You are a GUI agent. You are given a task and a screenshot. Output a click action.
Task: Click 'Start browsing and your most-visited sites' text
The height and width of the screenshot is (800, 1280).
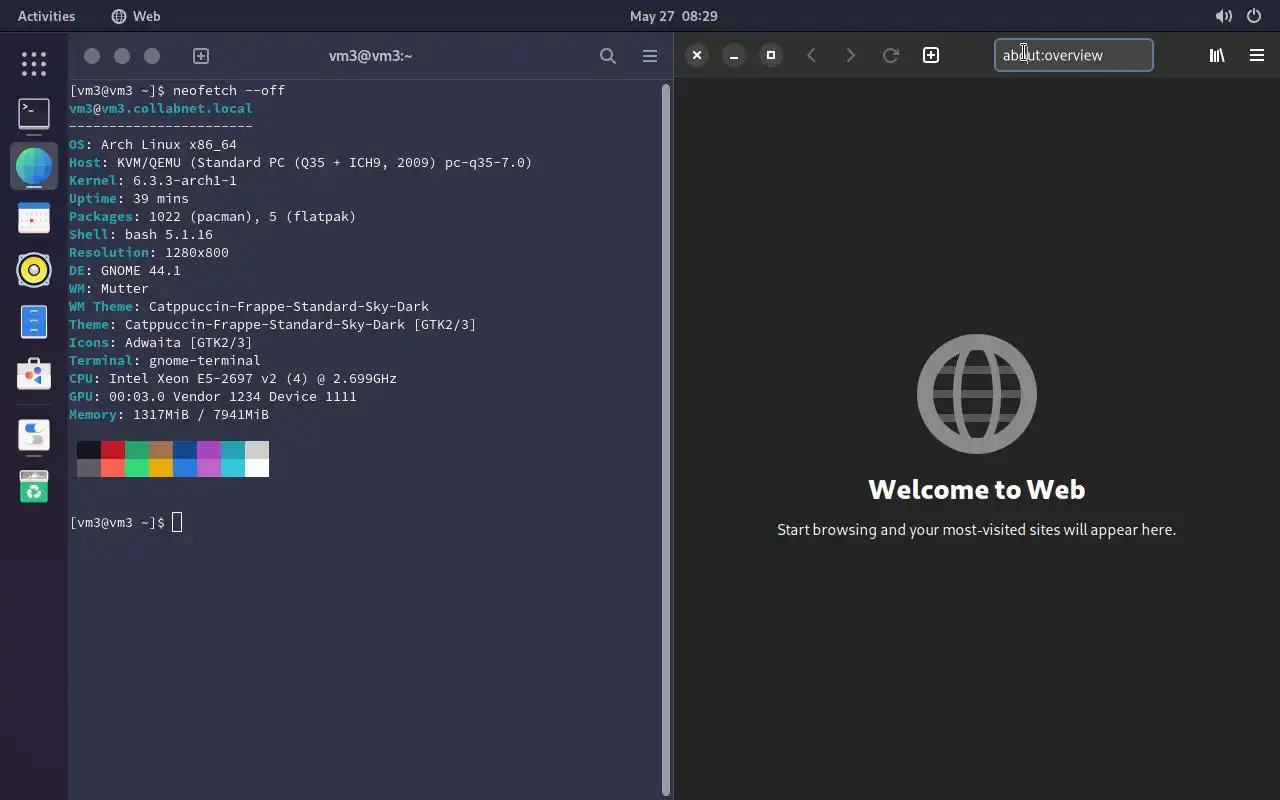[976, 530]
